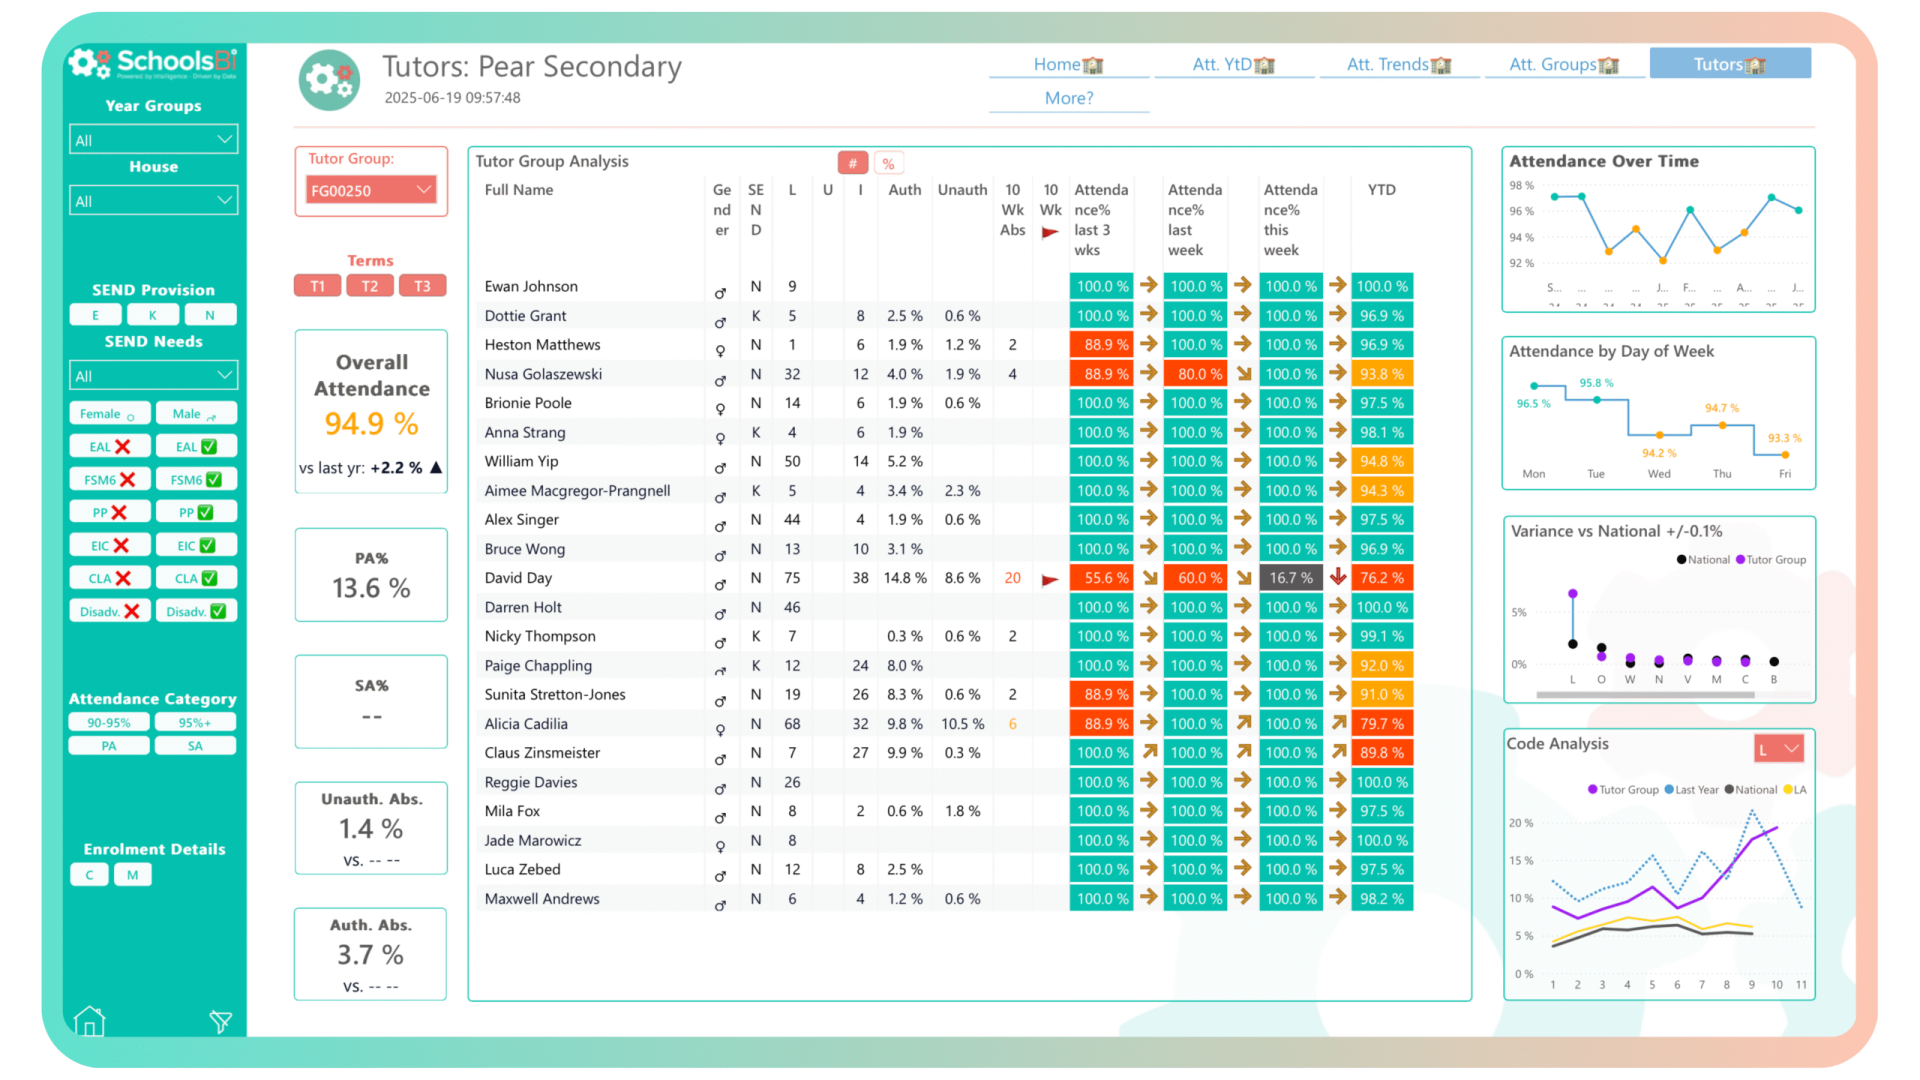Switch to the Att. Trends tab
1920x1080 pixels.
point(1398,64)
